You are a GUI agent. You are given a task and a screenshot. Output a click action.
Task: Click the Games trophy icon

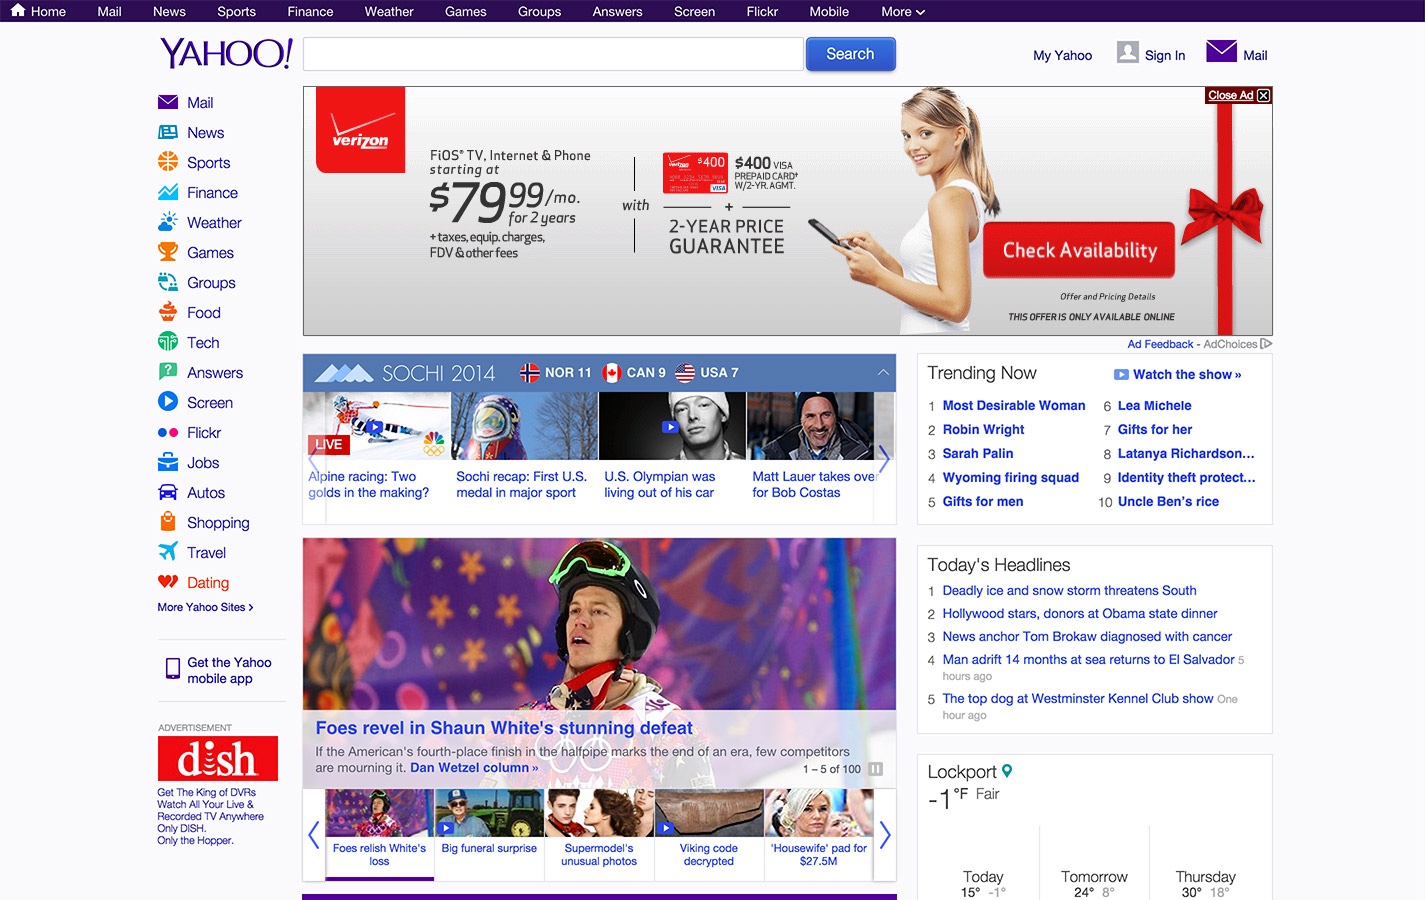(x=168, y=252)
